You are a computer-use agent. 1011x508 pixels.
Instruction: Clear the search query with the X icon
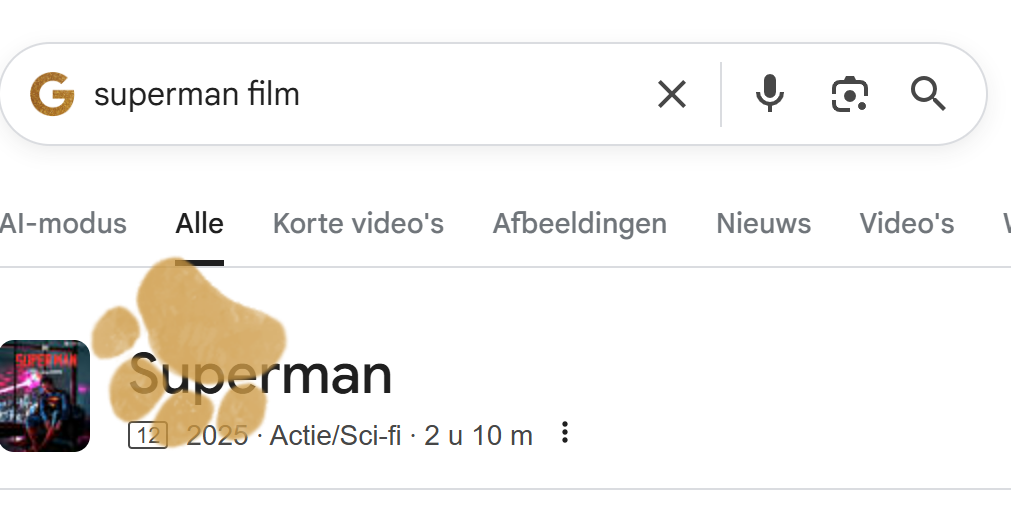coord(672,95)
